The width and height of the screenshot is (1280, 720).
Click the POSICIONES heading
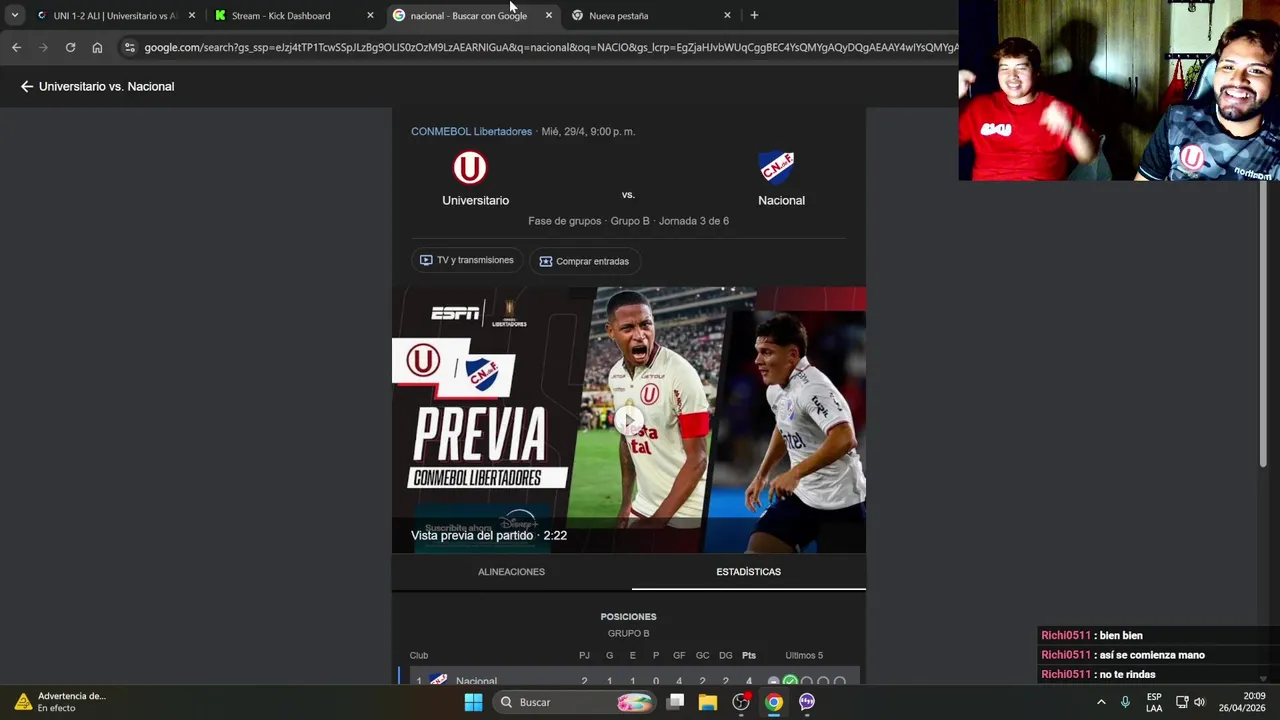[628, 617]
